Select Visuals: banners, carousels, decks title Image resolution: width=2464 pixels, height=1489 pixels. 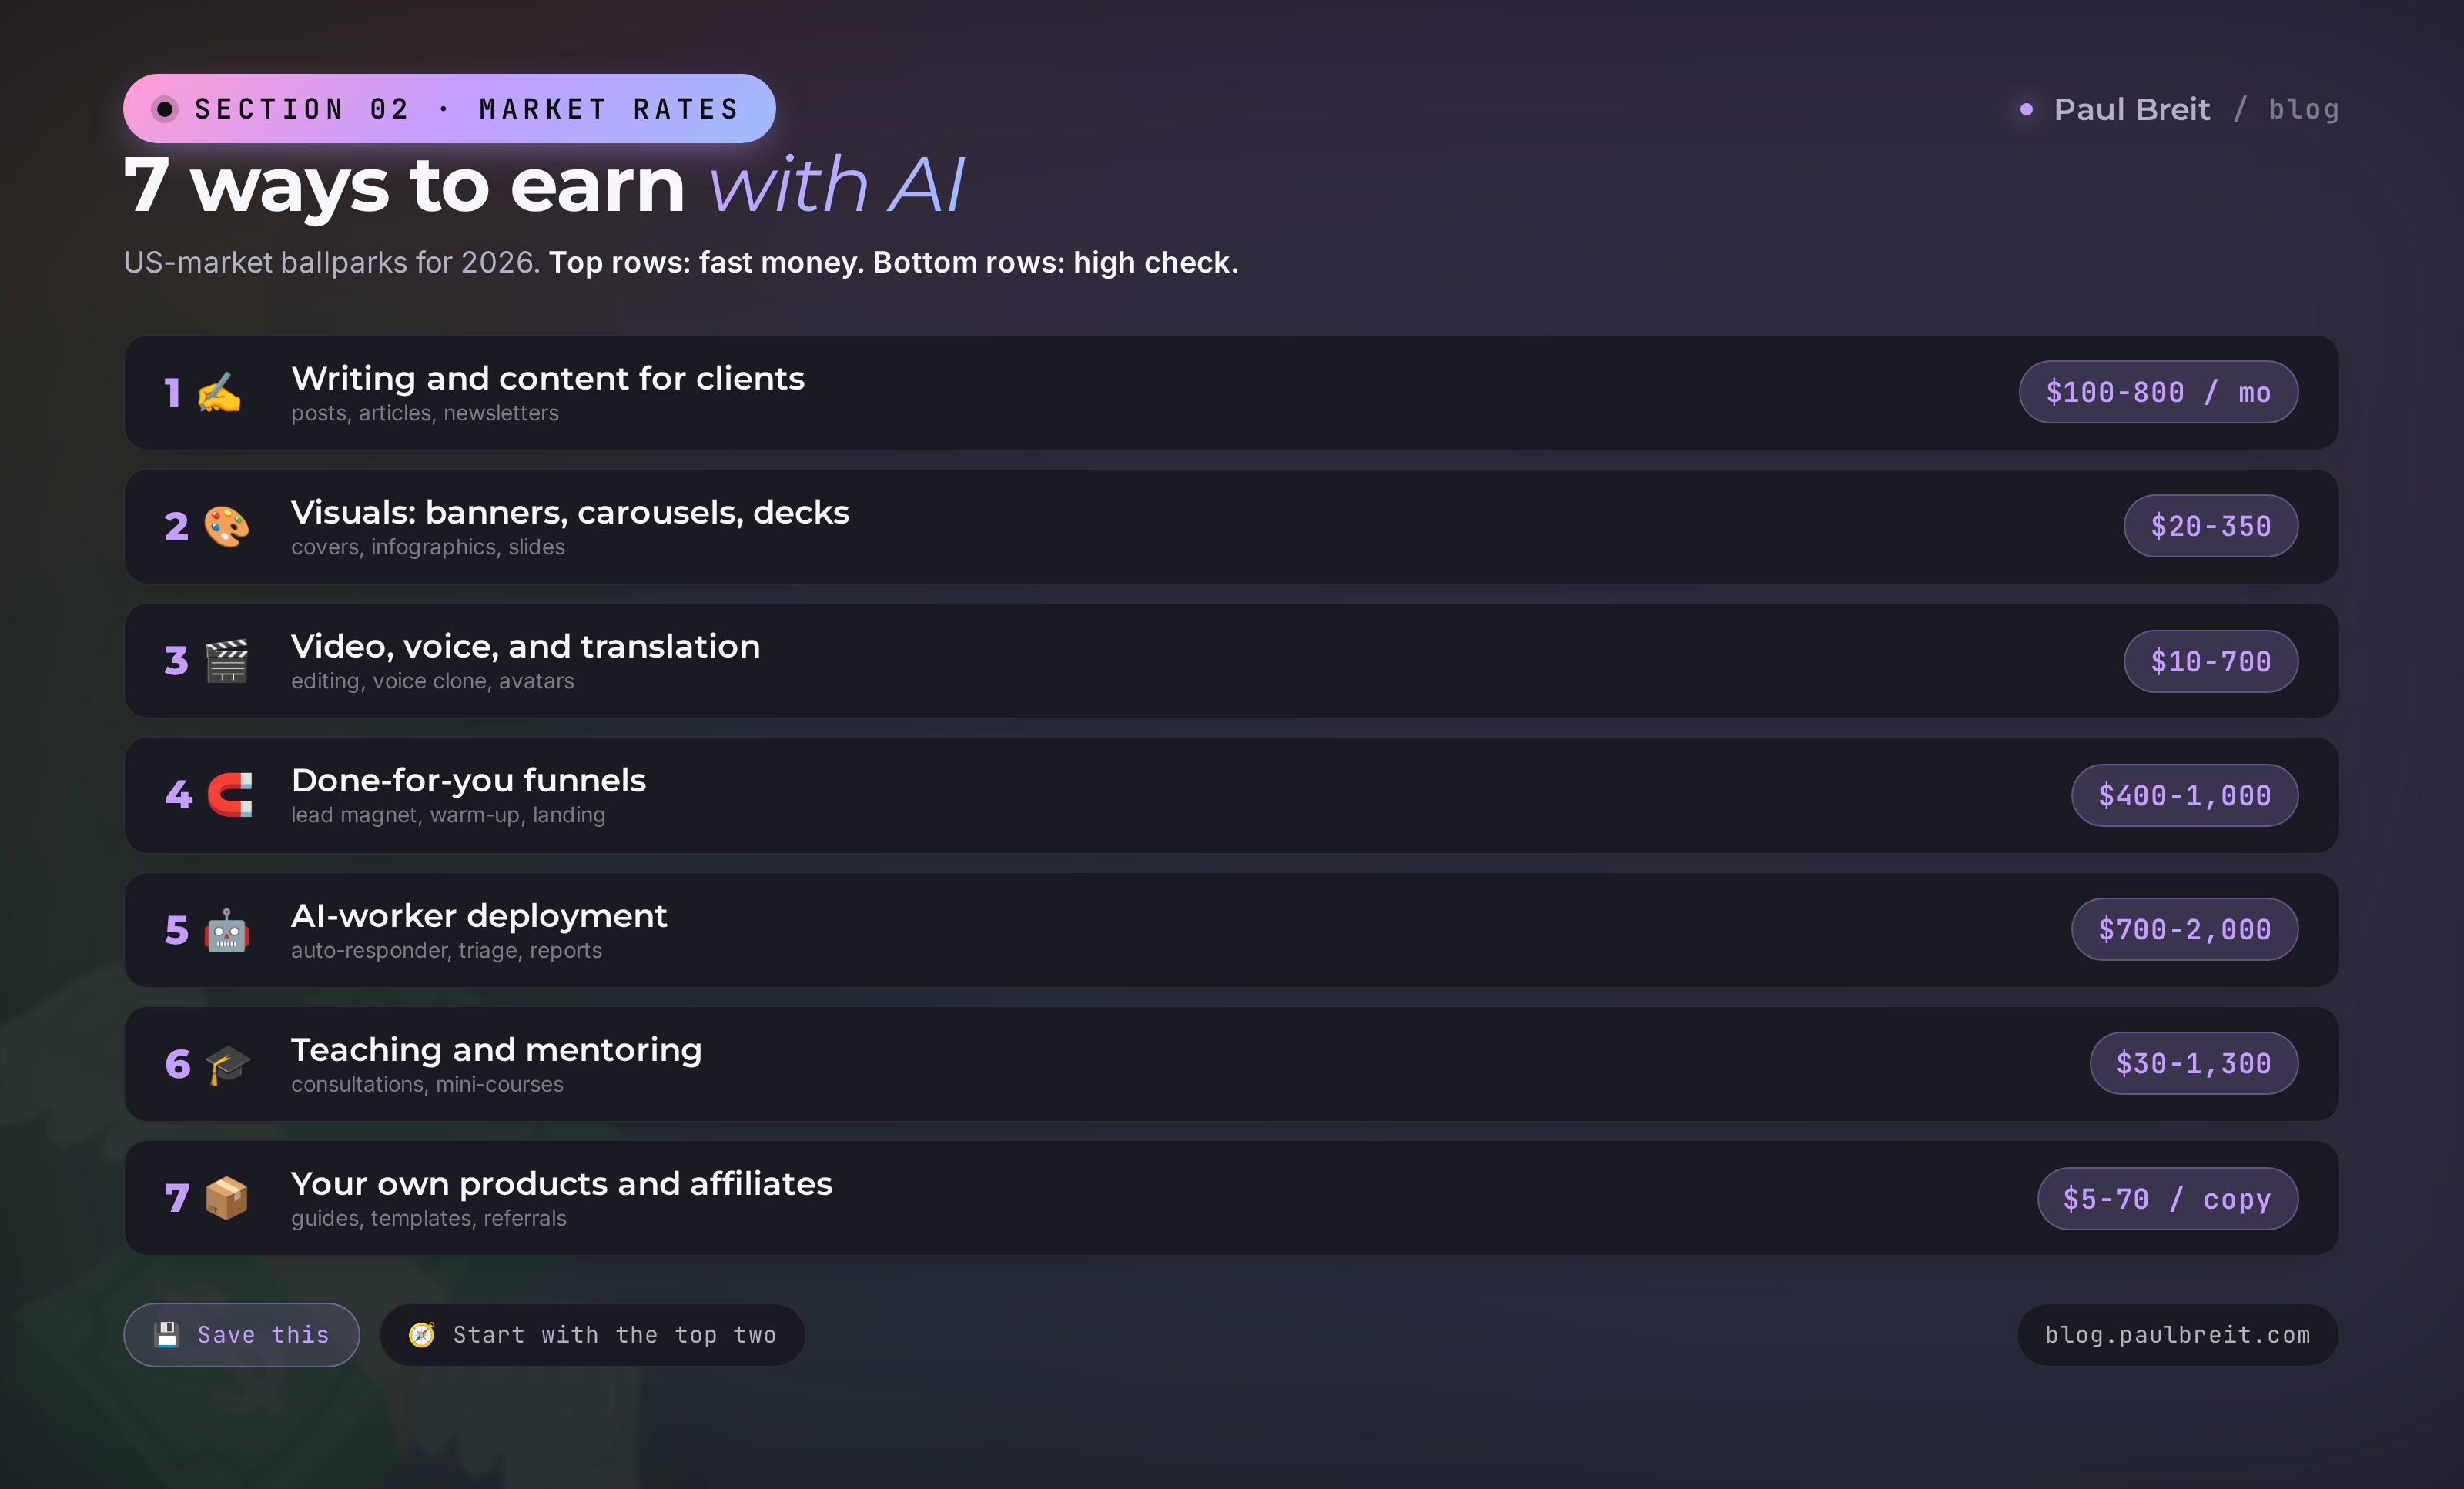[570, 512]
